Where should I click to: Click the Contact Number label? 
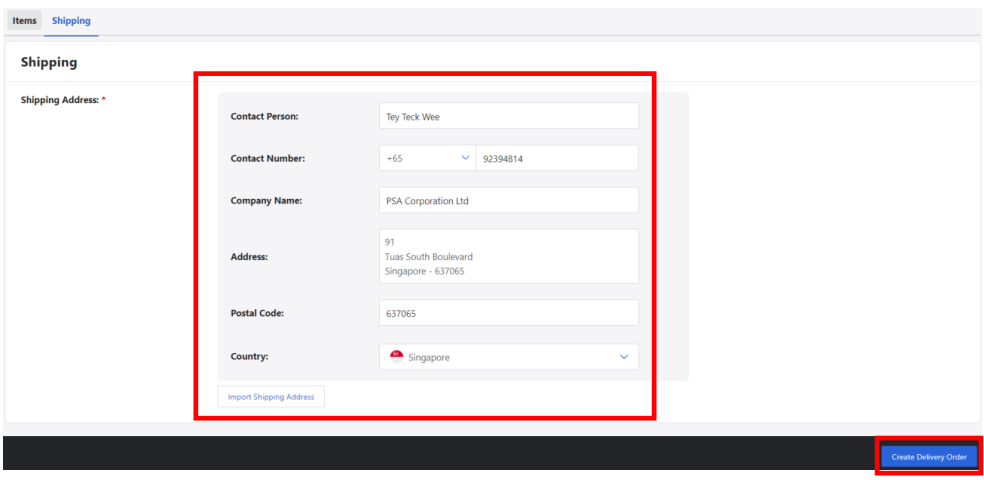(x=268, y=159)
